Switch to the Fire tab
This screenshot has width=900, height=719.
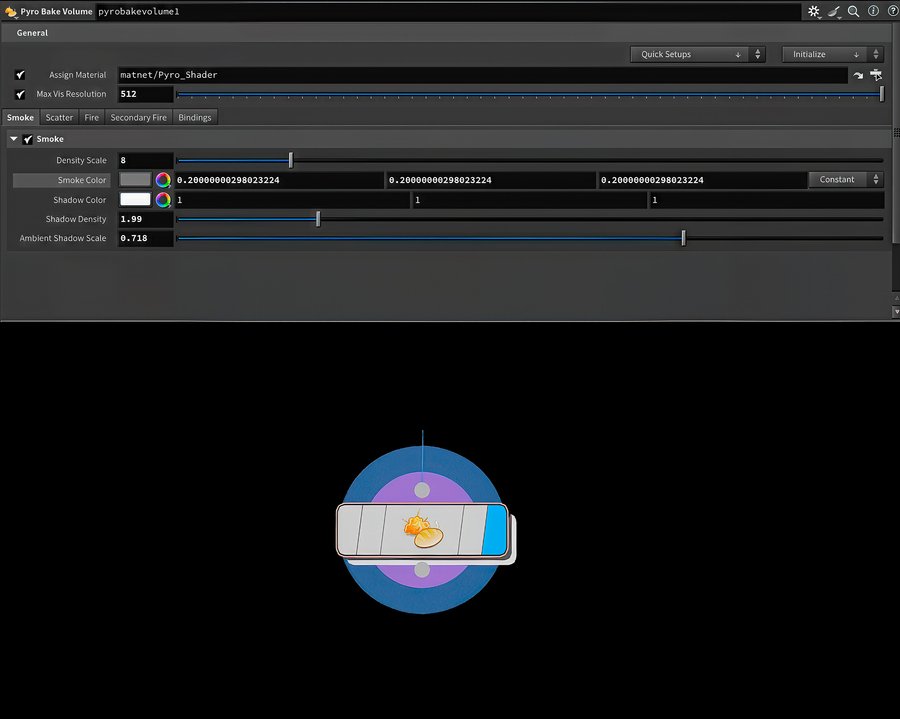(91, 118)
